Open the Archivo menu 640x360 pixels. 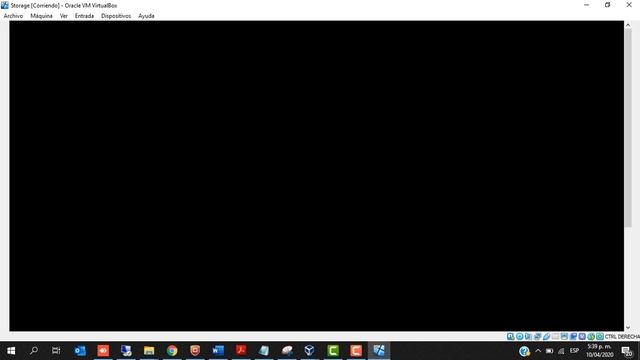(x=13, y=16)
